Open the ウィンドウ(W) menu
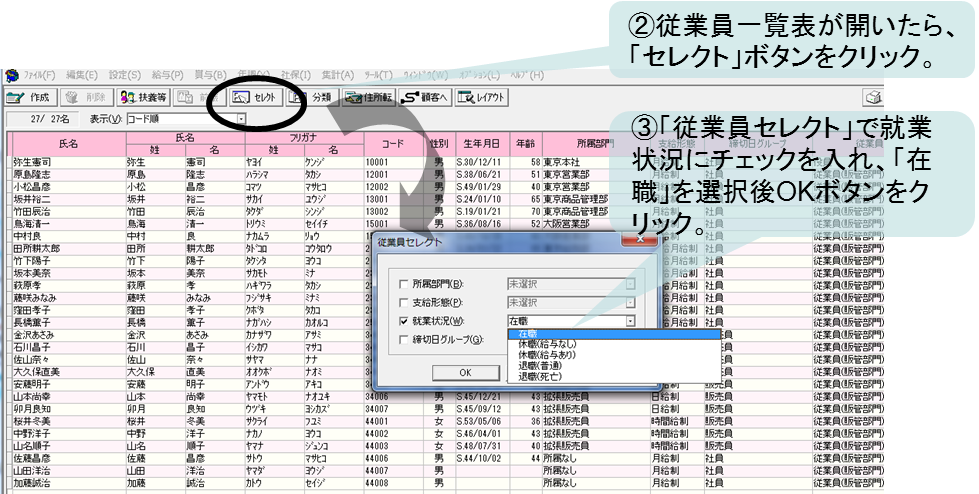This screenshot has height=494, width=979. [425, 75]
